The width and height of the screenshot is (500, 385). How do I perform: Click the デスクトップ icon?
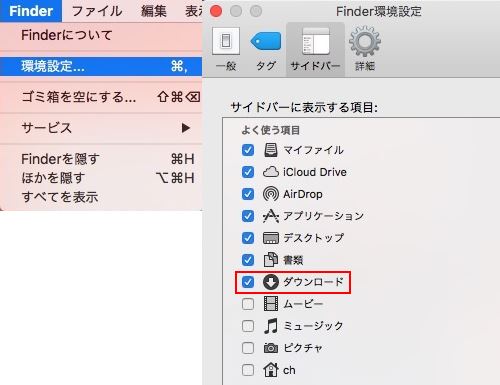[271, 238]
